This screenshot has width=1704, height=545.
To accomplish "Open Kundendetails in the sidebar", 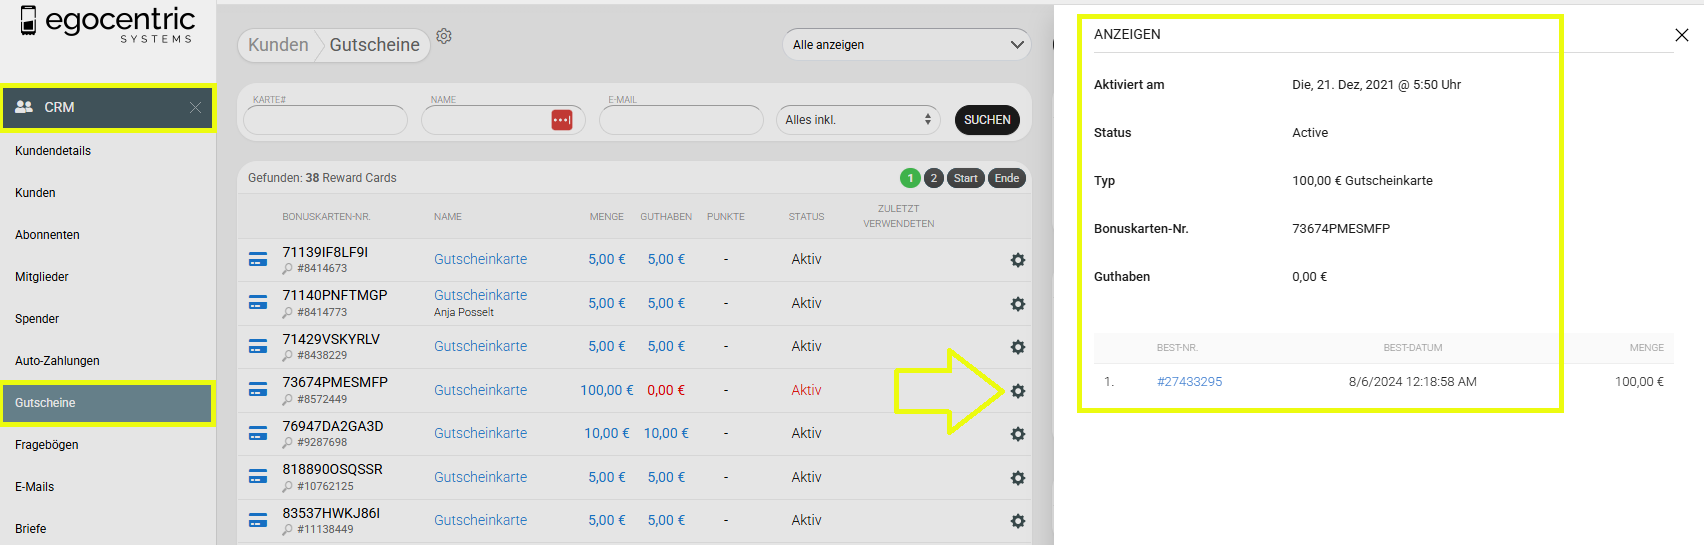I will click(x=53, y=151).
